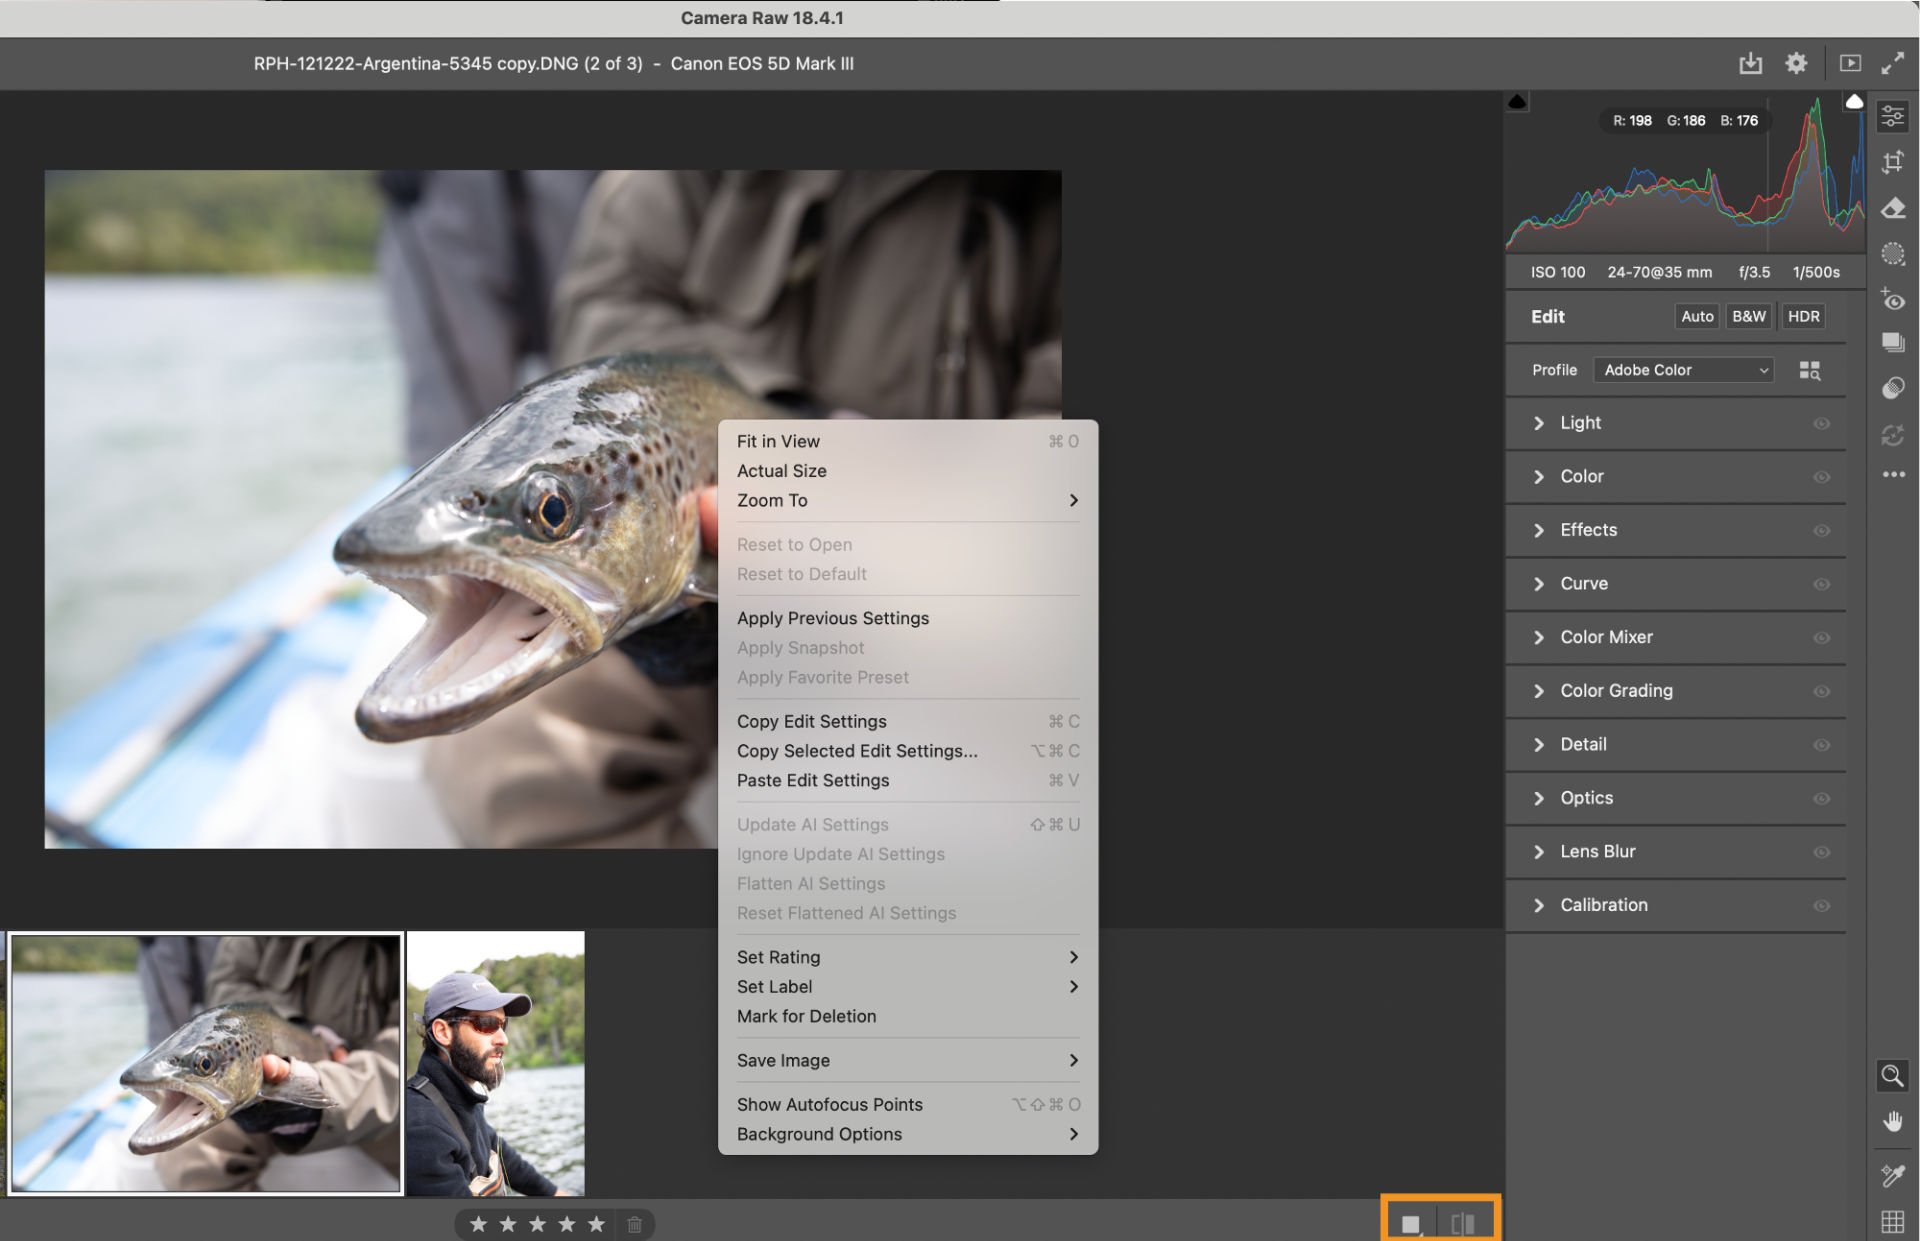This screenshot has width=1920, height=1241.
Task: Toggle visibility of Curve panel edits
Action: pyautogui.click(x=1821, y=584)
